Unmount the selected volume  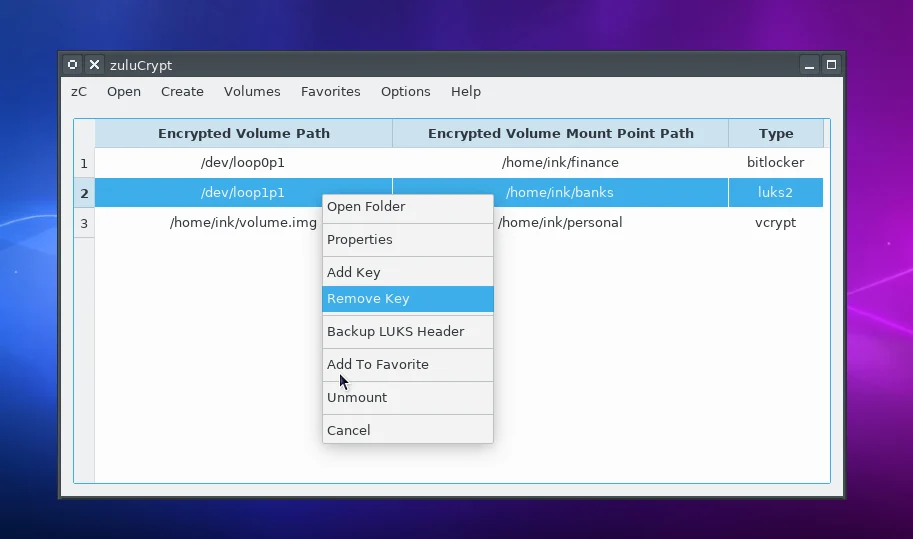(357, 398)
